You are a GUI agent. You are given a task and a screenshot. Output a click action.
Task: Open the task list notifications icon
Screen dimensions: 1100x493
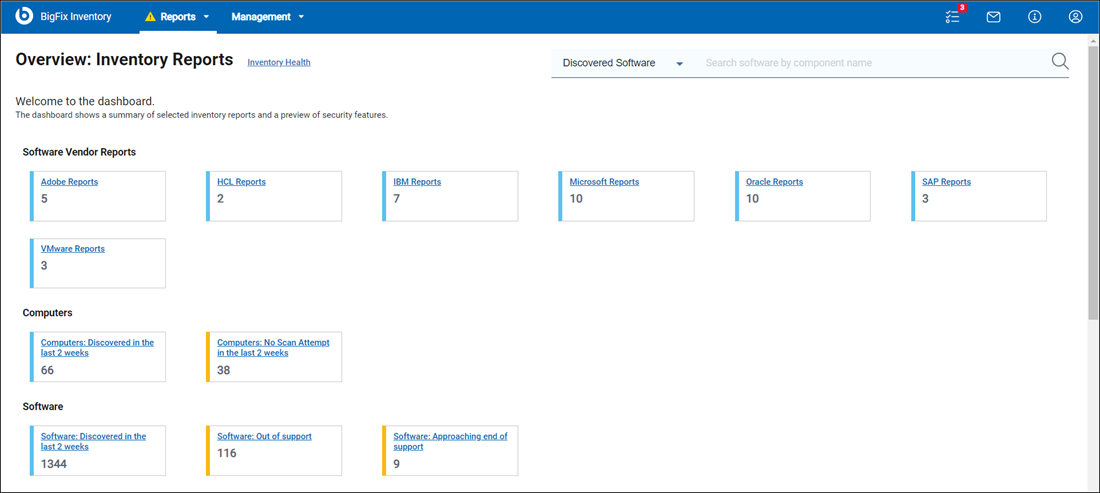coord(952,16)
